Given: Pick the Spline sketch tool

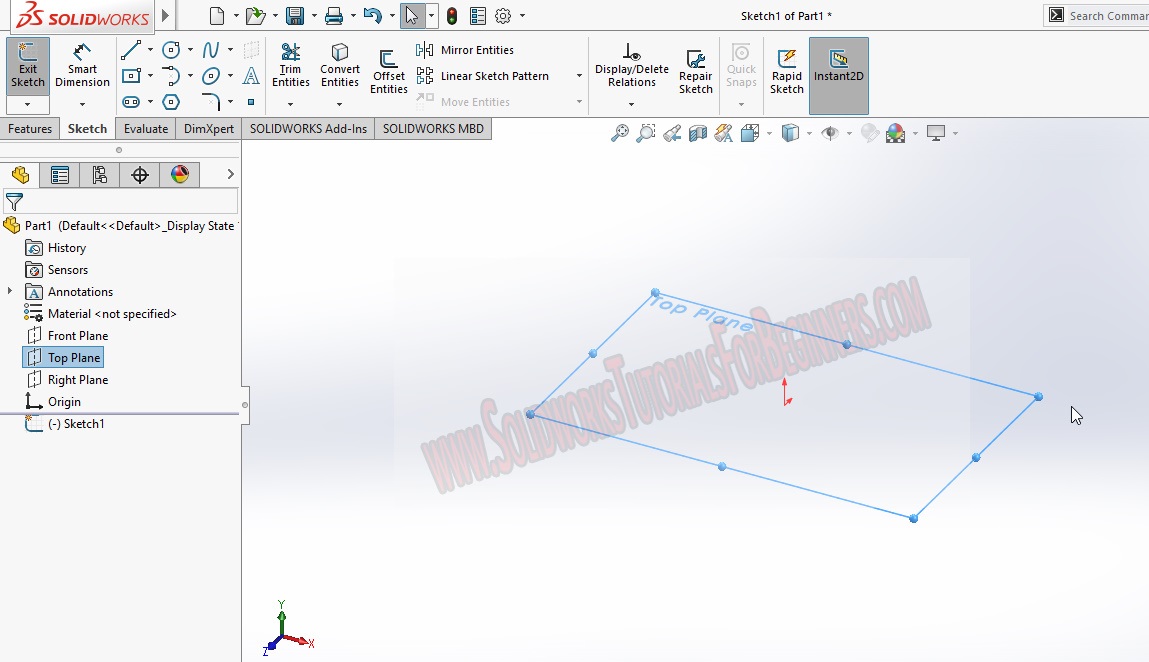Looking at the screenshot, I should (x=210, y=49).
